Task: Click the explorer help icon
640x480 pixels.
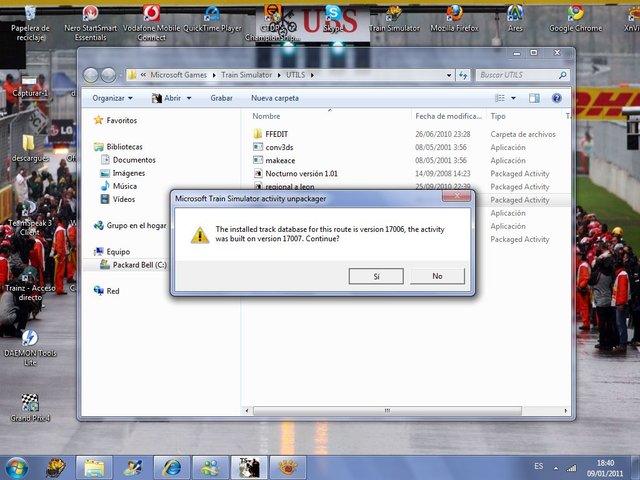Action: (557, 98)
